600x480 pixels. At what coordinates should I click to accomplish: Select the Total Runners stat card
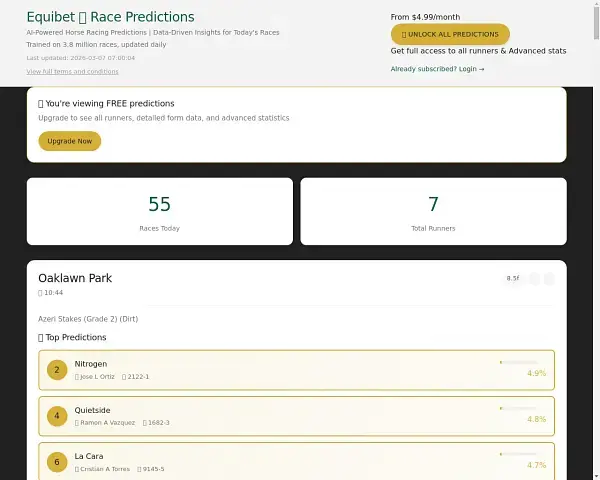pos(433,211)
